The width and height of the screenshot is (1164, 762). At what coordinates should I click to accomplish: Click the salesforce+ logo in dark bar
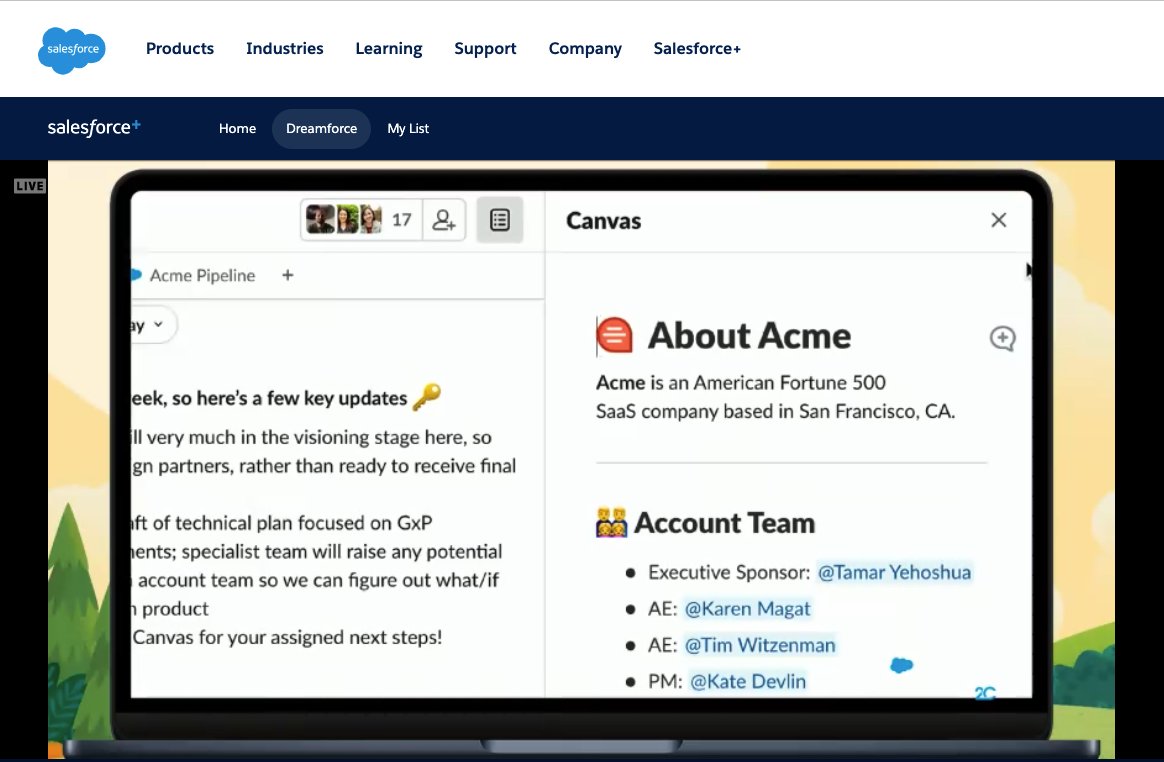[x=94, y=128]
